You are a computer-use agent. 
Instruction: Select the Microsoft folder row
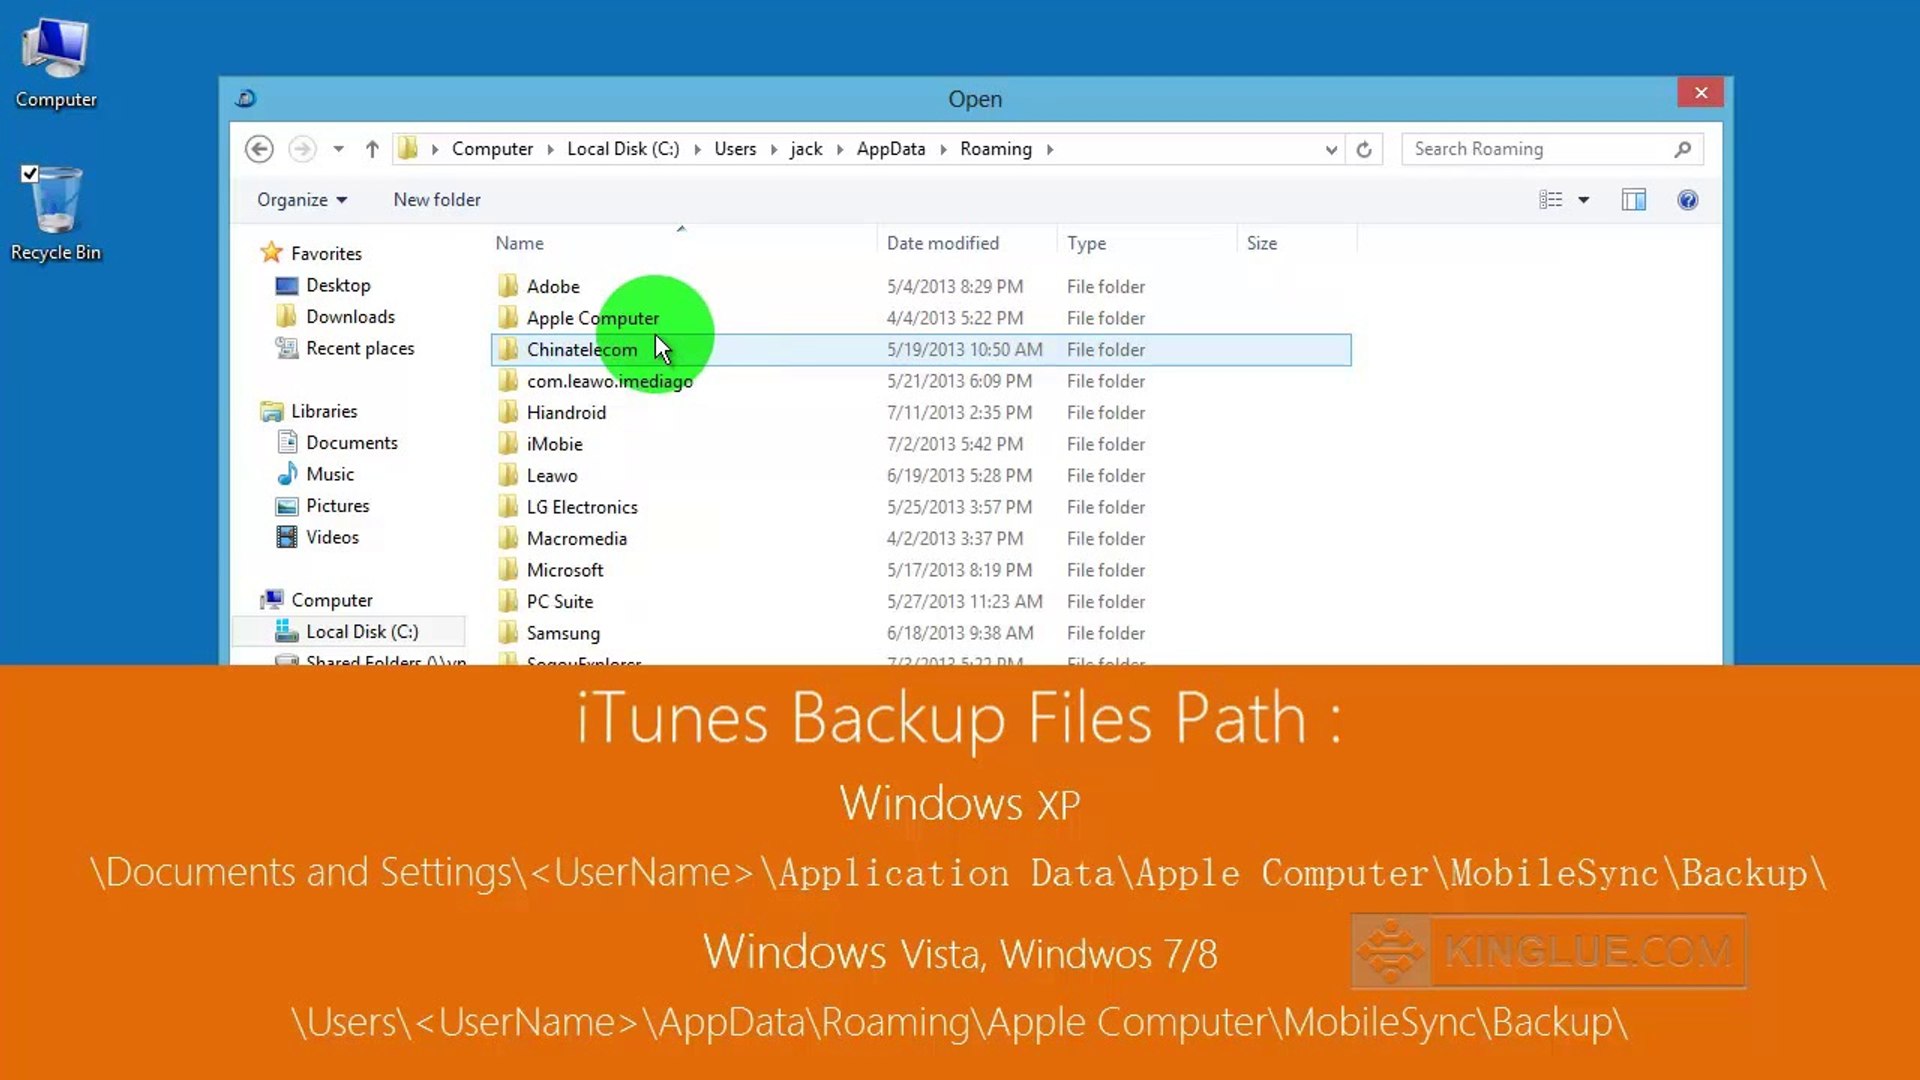565,570
